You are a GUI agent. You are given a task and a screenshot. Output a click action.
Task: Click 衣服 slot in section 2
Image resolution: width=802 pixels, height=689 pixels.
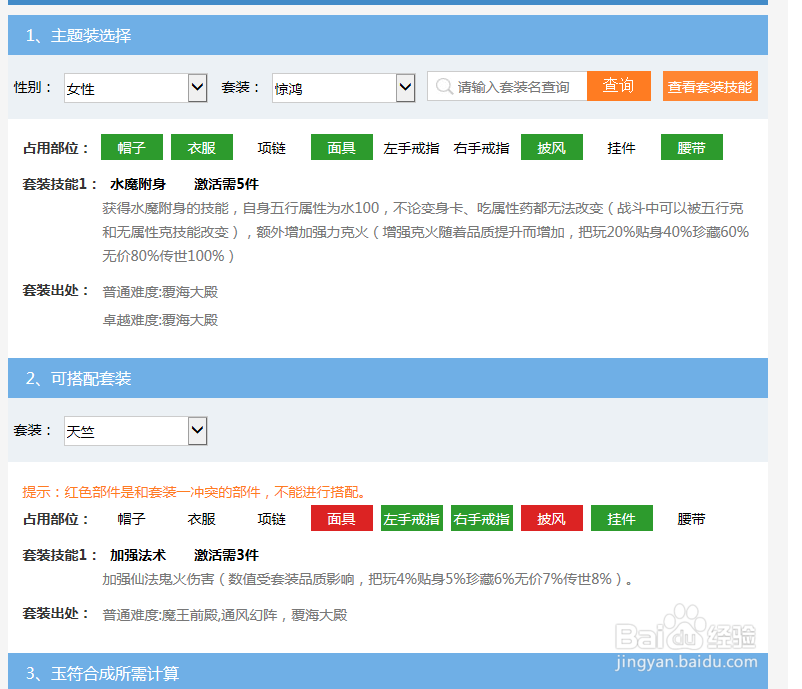coord(202,519)
